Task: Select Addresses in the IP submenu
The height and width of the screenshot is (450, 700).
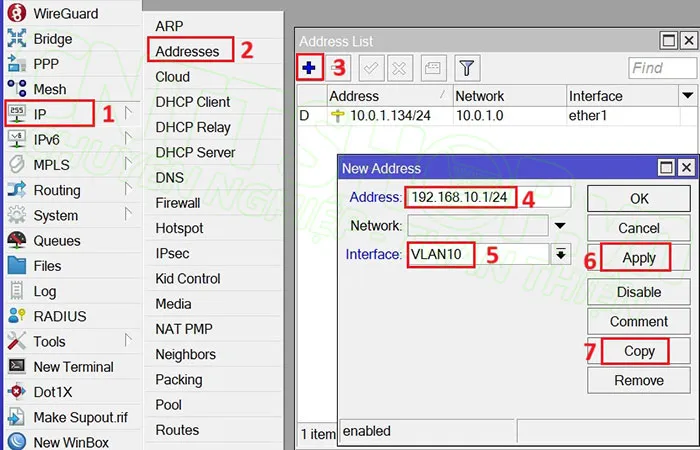Action: [x=188, y=51]
